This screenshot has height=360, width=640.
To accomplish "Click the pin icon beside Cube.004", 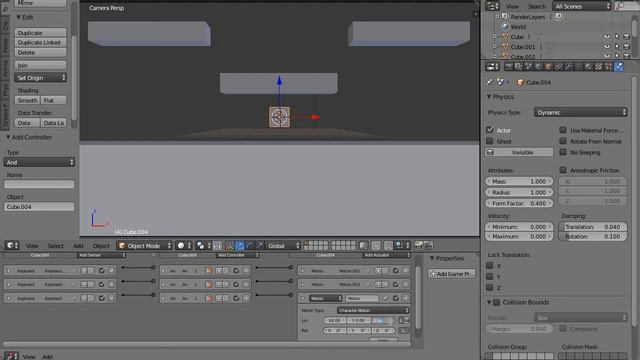I will [x=489, y=82].
